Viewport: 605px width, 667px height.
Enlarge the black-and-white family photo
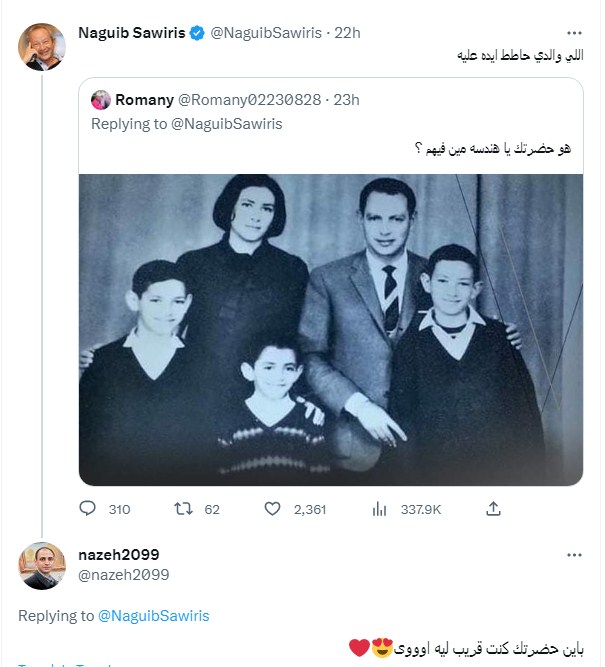click(330, 330)
